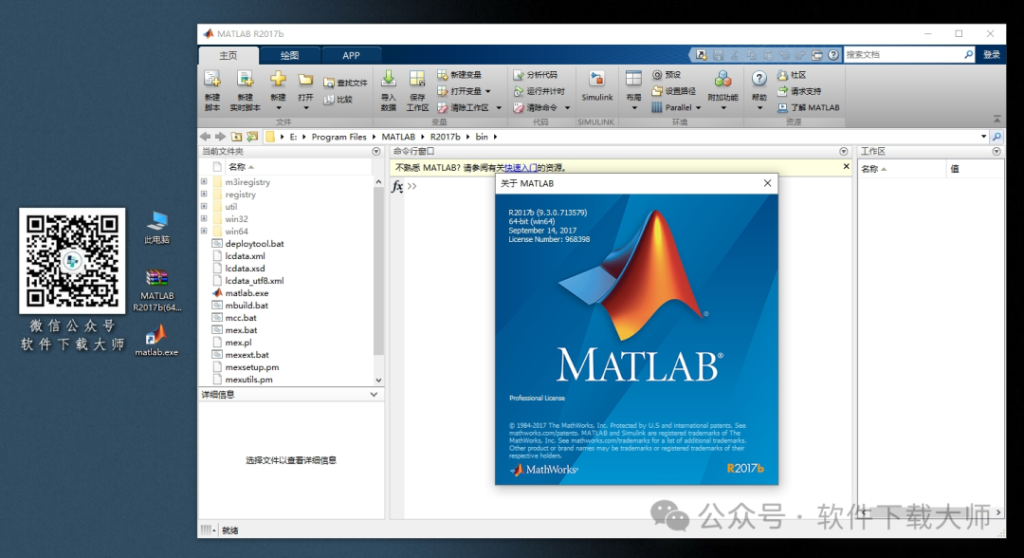Click the Parallel icon
The width and height of the screenshot is (1024, 558).
coord(657,108)
